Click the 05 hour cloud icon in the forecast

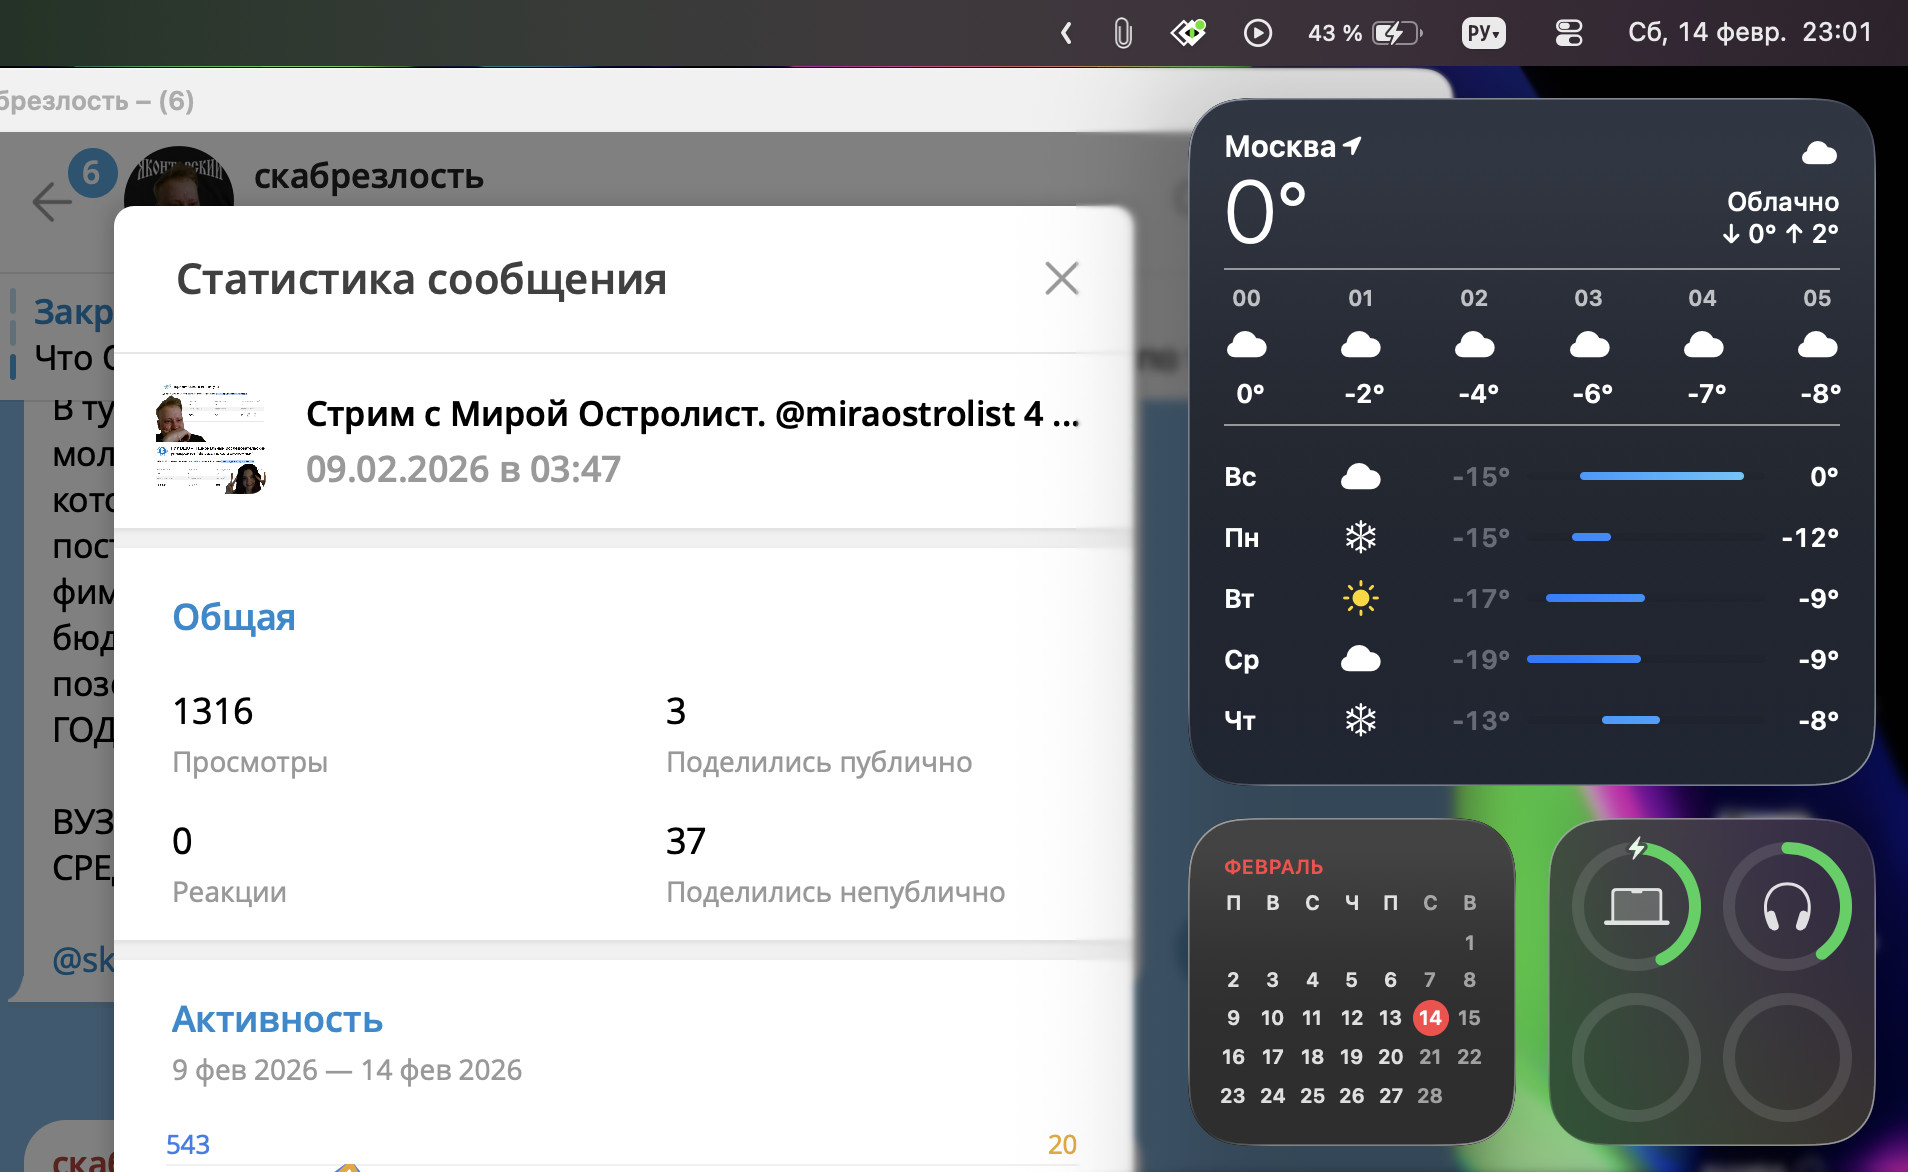pyautogui.click(x=1817, y=346)
